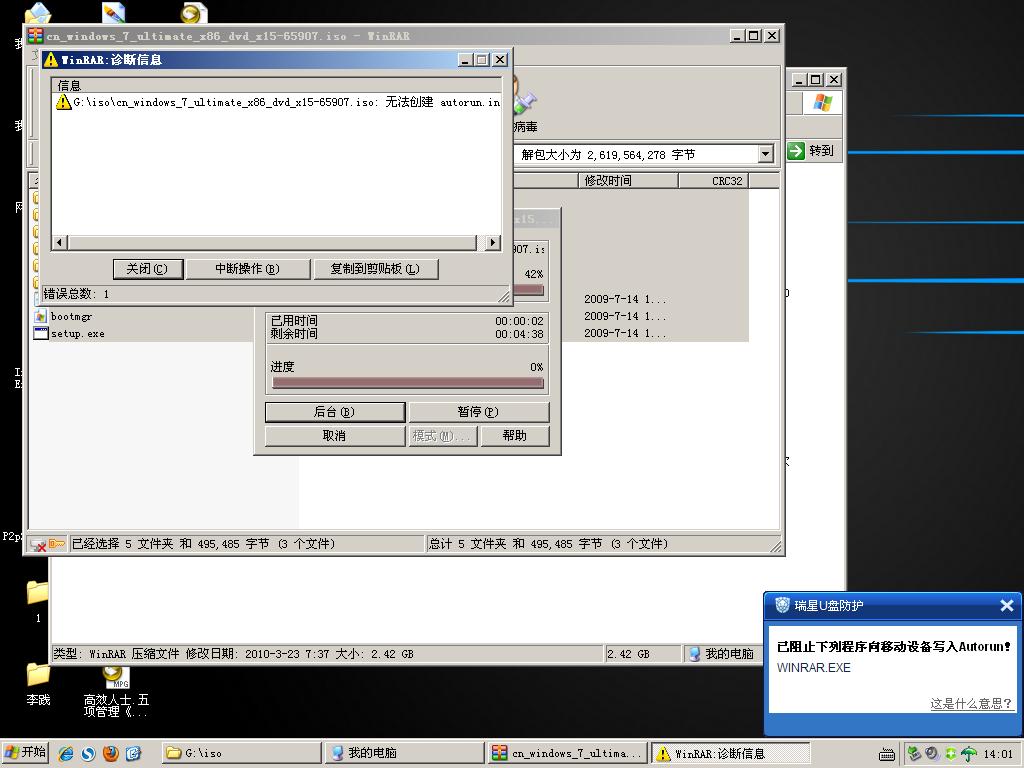Close the 瑞星U盘防护 notification popup

tap(1006, 606)
